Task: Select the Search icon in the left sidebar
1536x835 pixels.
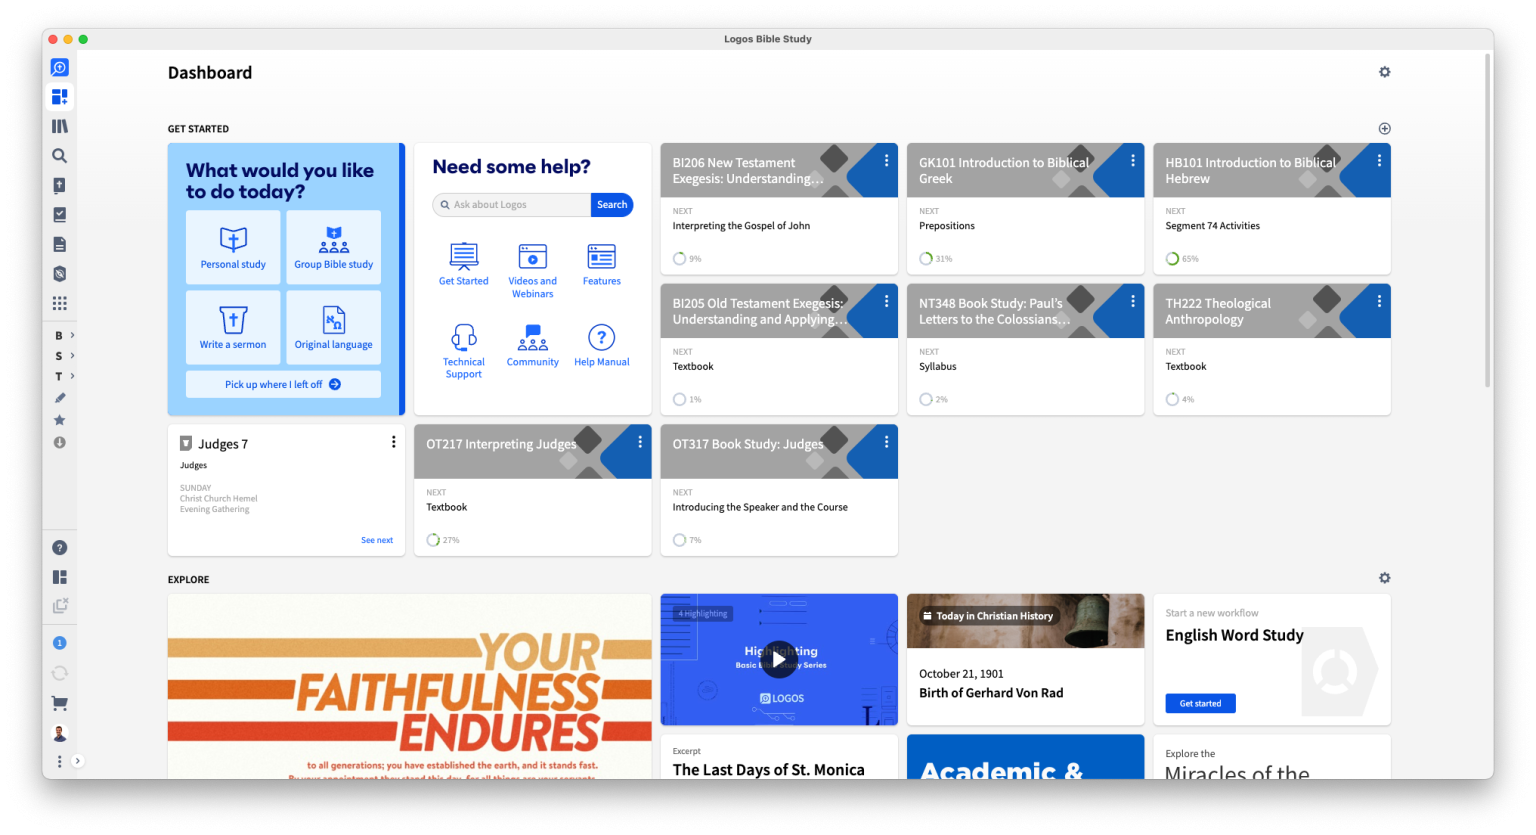Action: point(59,155)
